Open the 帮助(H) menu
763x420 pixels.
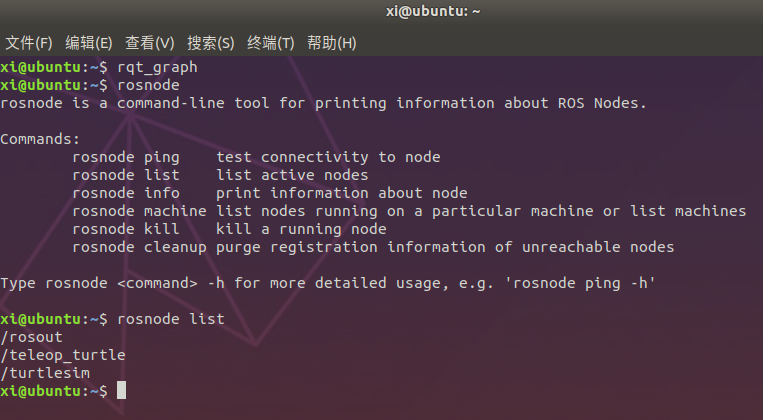pyautogui.click(x=332, y=43)
